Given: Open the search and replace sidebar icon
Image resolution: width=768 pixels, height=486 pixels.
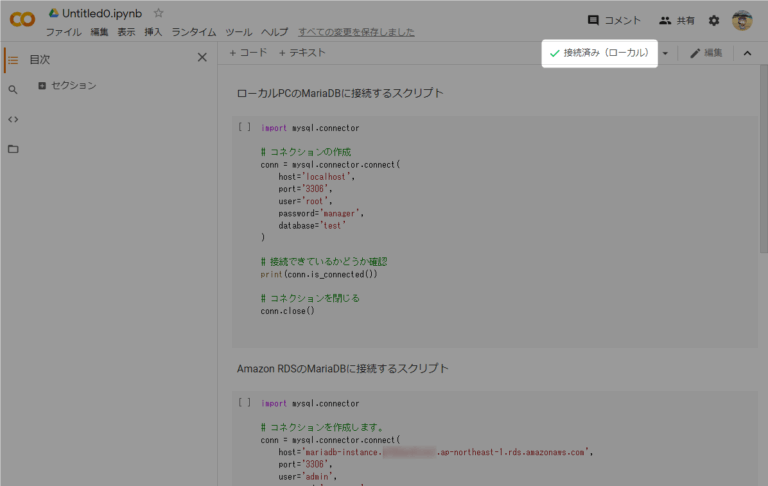Looking at the screenshot, I should tap(13, 89).
